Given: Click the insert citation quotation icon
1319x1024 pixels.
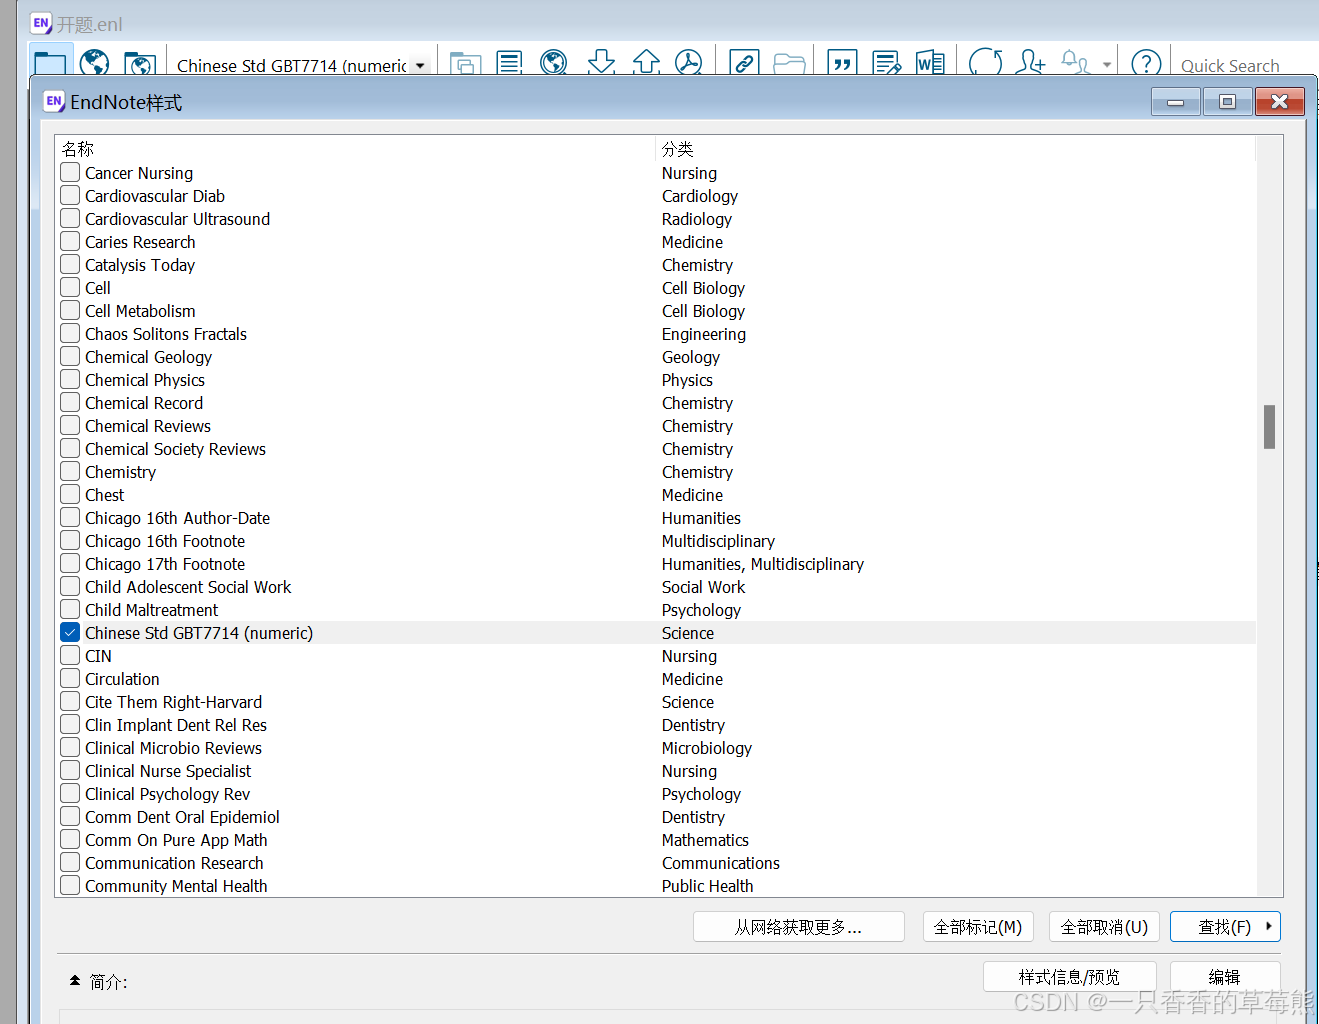Looking at the screenshot, I should [x=843, y=63].
